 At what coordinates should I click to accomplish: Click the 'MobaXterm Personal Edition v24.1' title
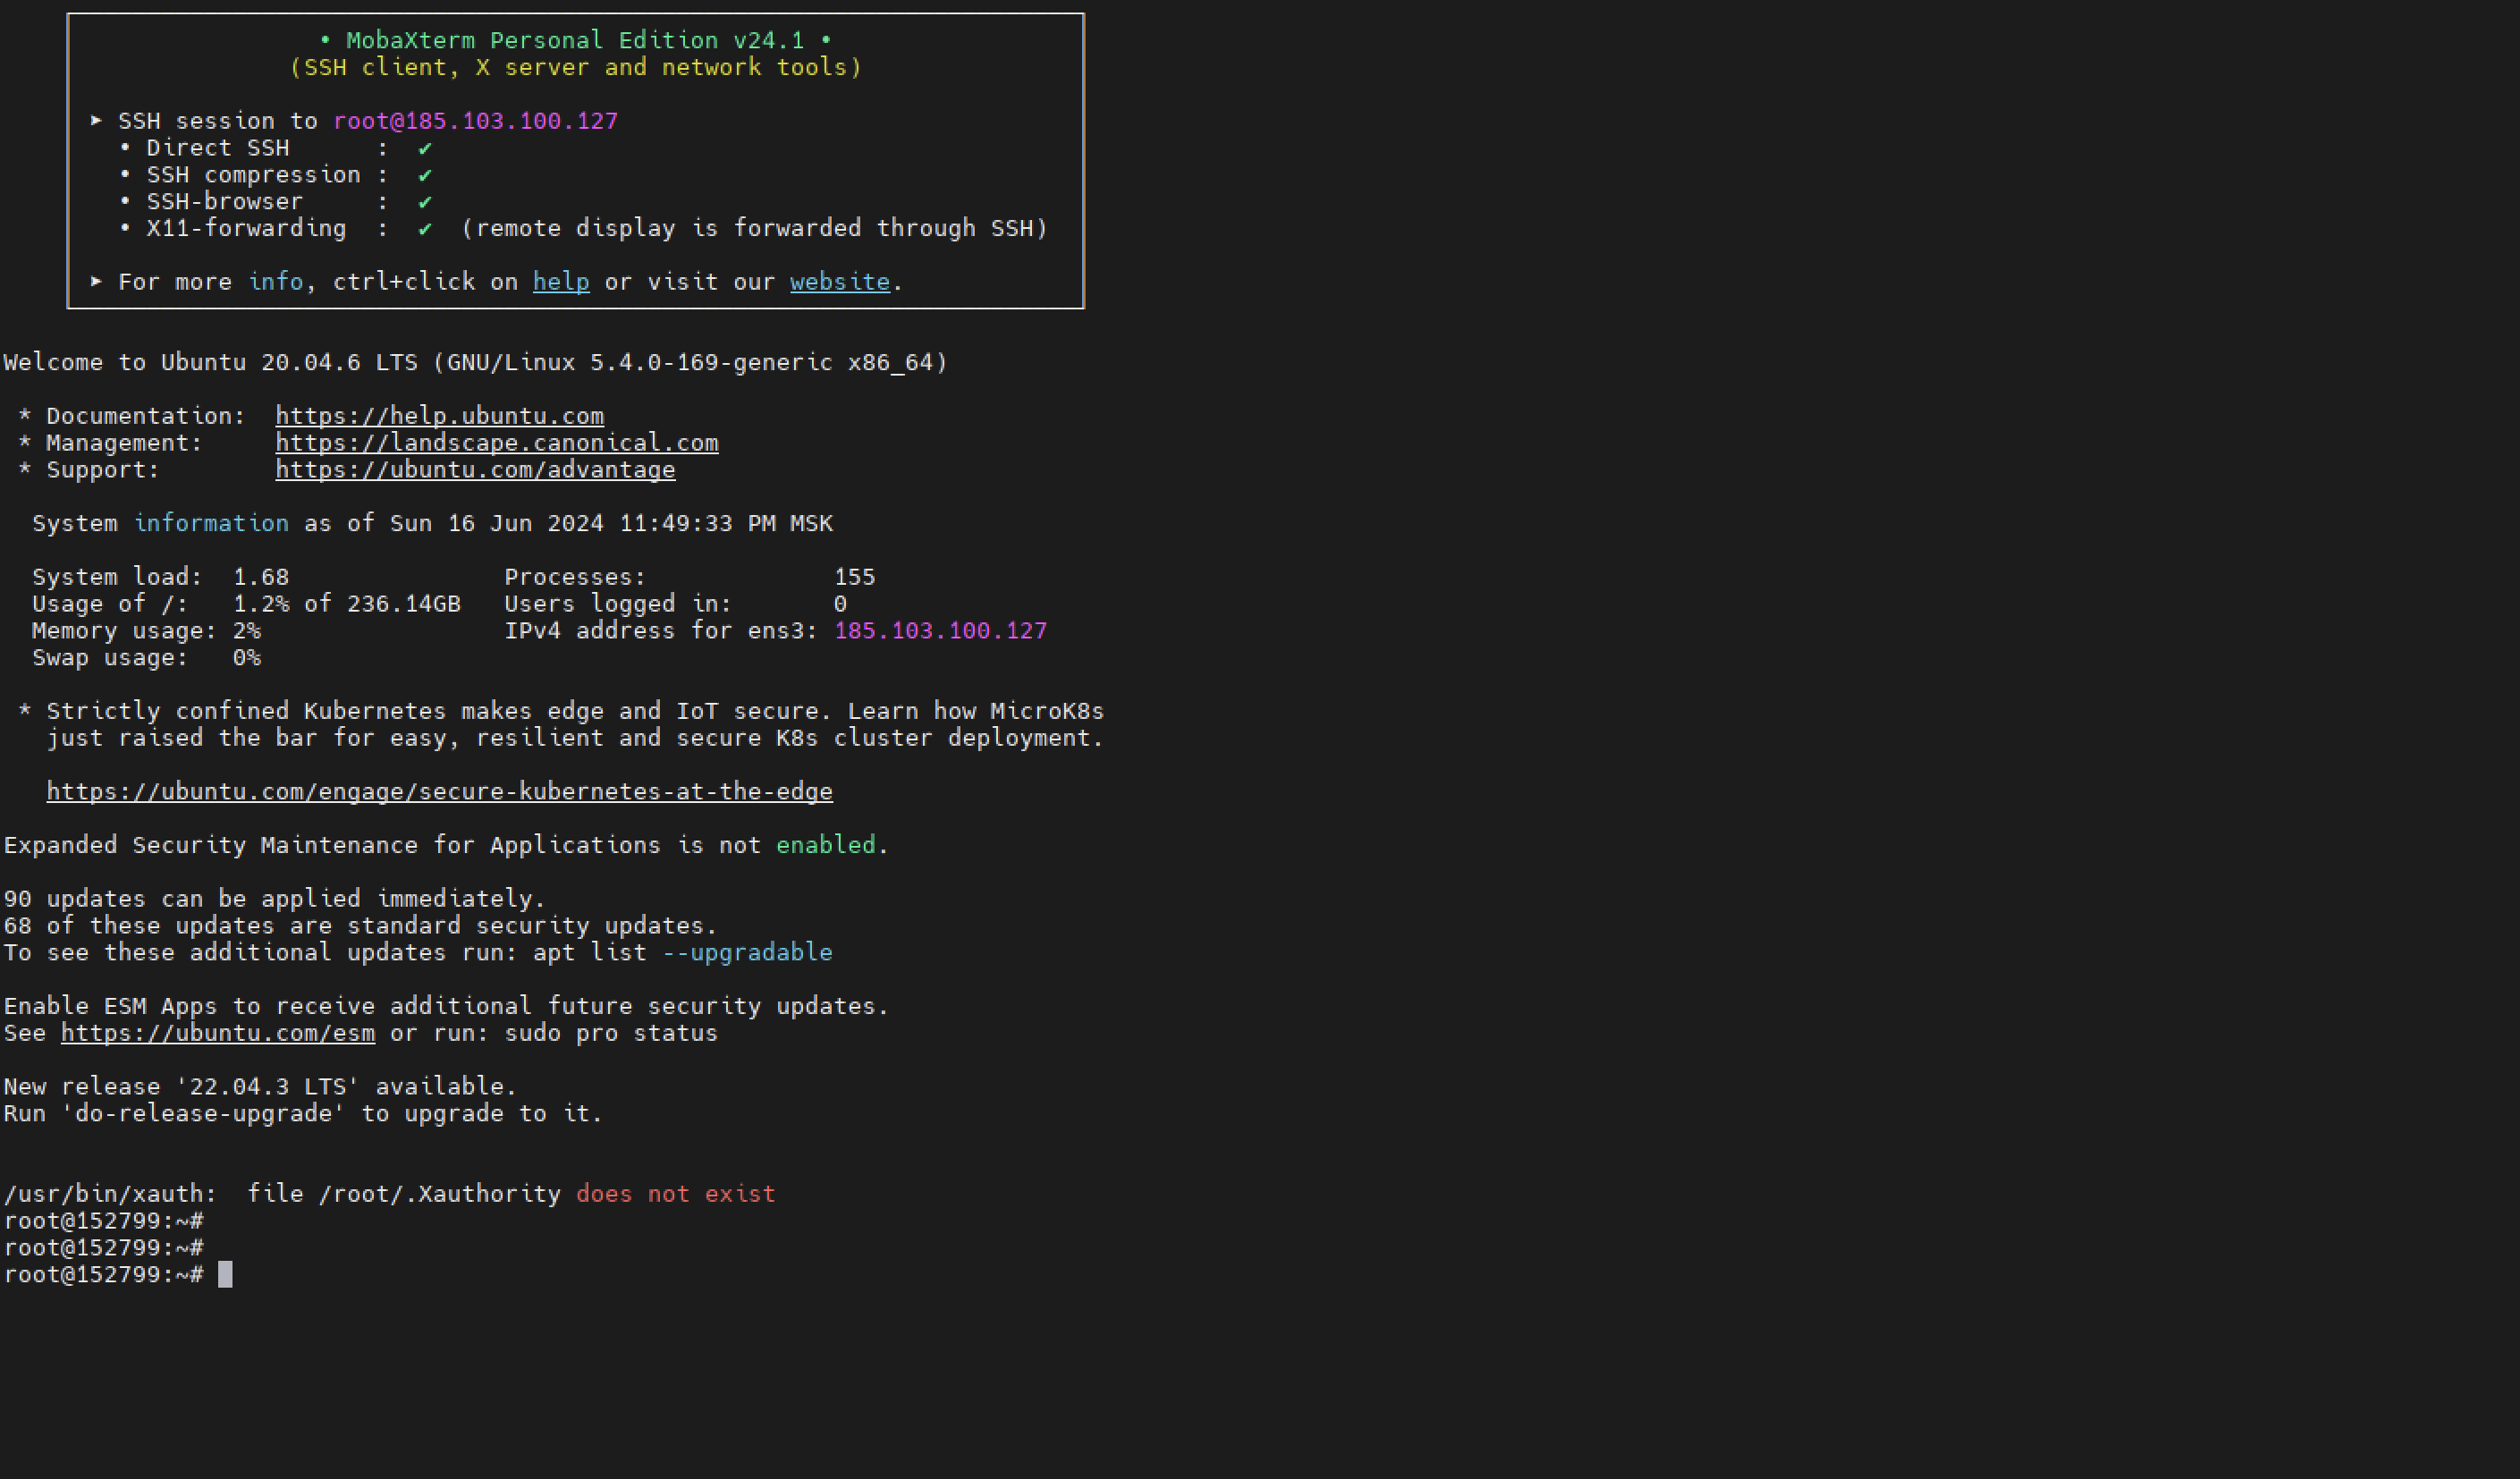575,41
